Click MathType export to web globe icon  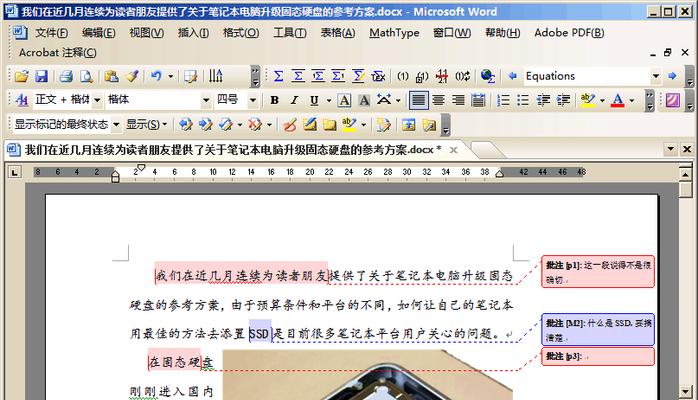coord(487,76)
